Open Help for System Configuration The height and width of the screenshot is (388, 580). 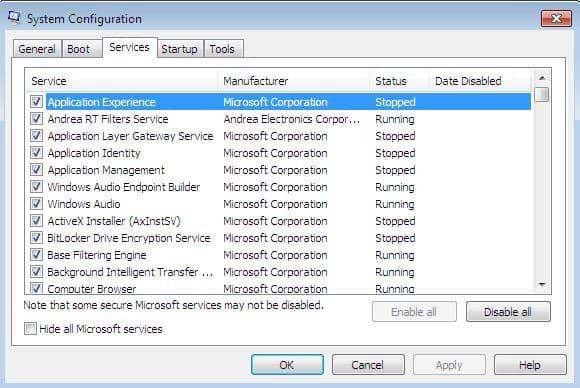[530, 365]
